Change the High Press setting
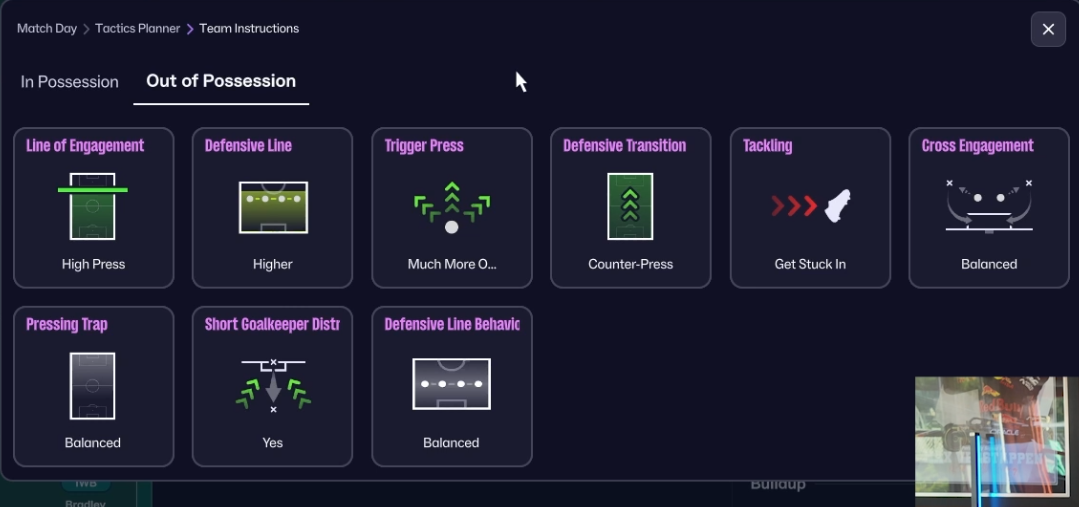1079x507 pixels. tap(93, 264)
